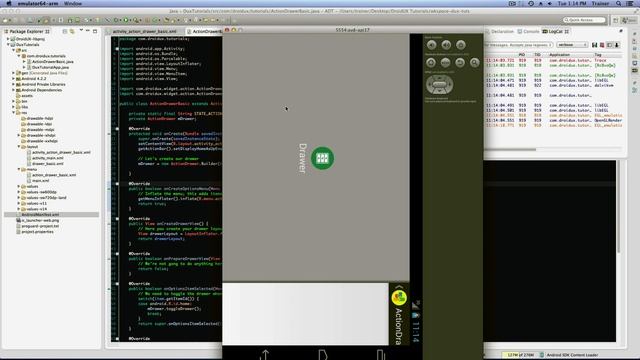Maximize the Package Explorer view
The height and width of the screenshot is (360, 640).
(x=95, y=31)
